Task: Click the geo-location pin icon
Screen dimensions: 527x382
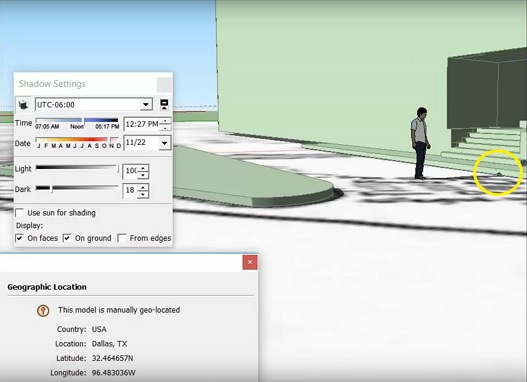Action: tap(43, 310)
